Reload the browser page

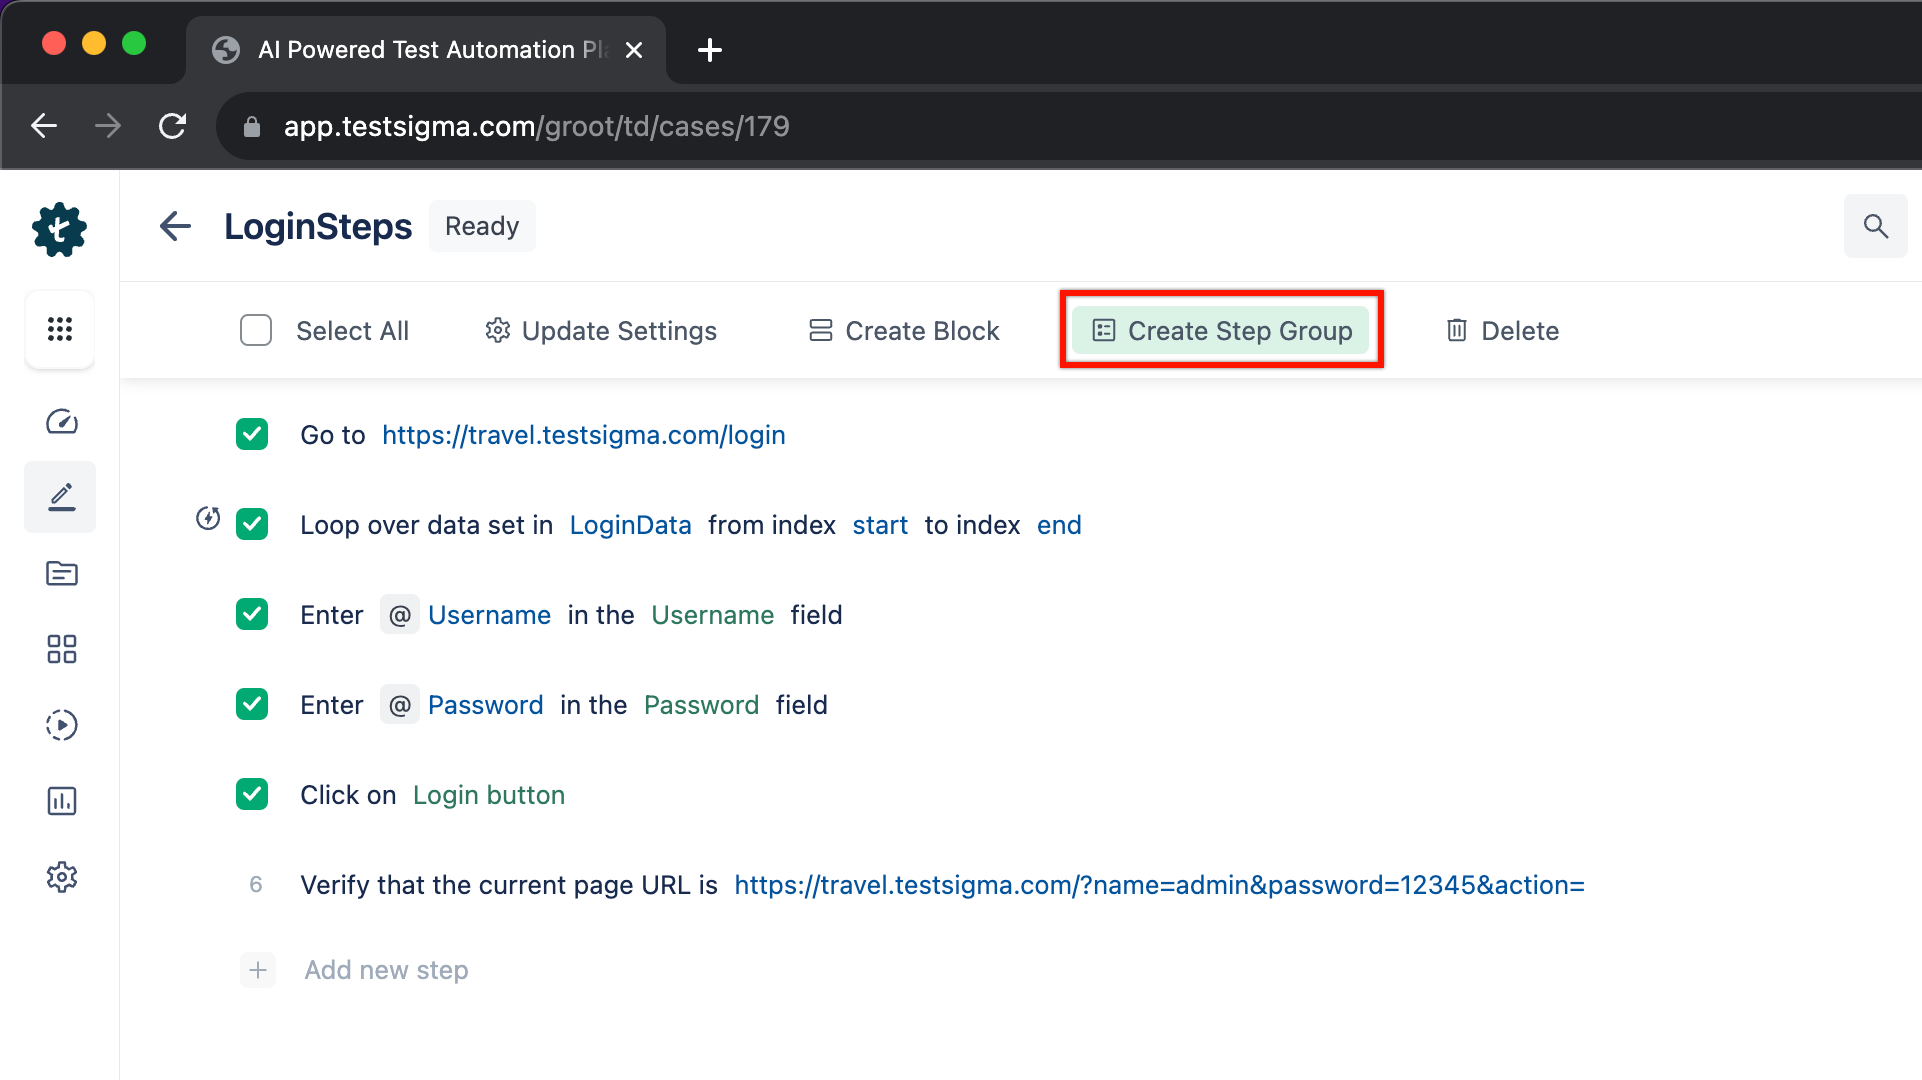173,126
